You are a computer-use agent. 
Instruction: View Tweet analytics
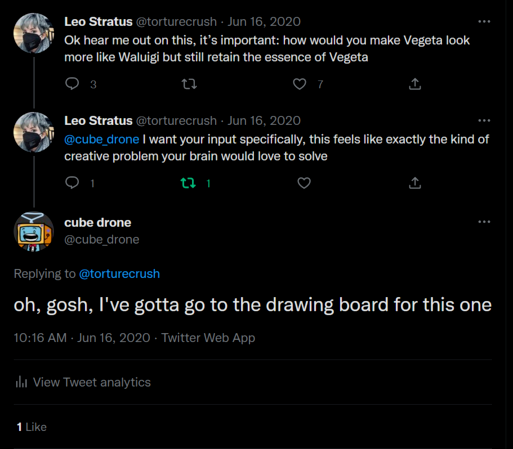click(x=83, y=382)
